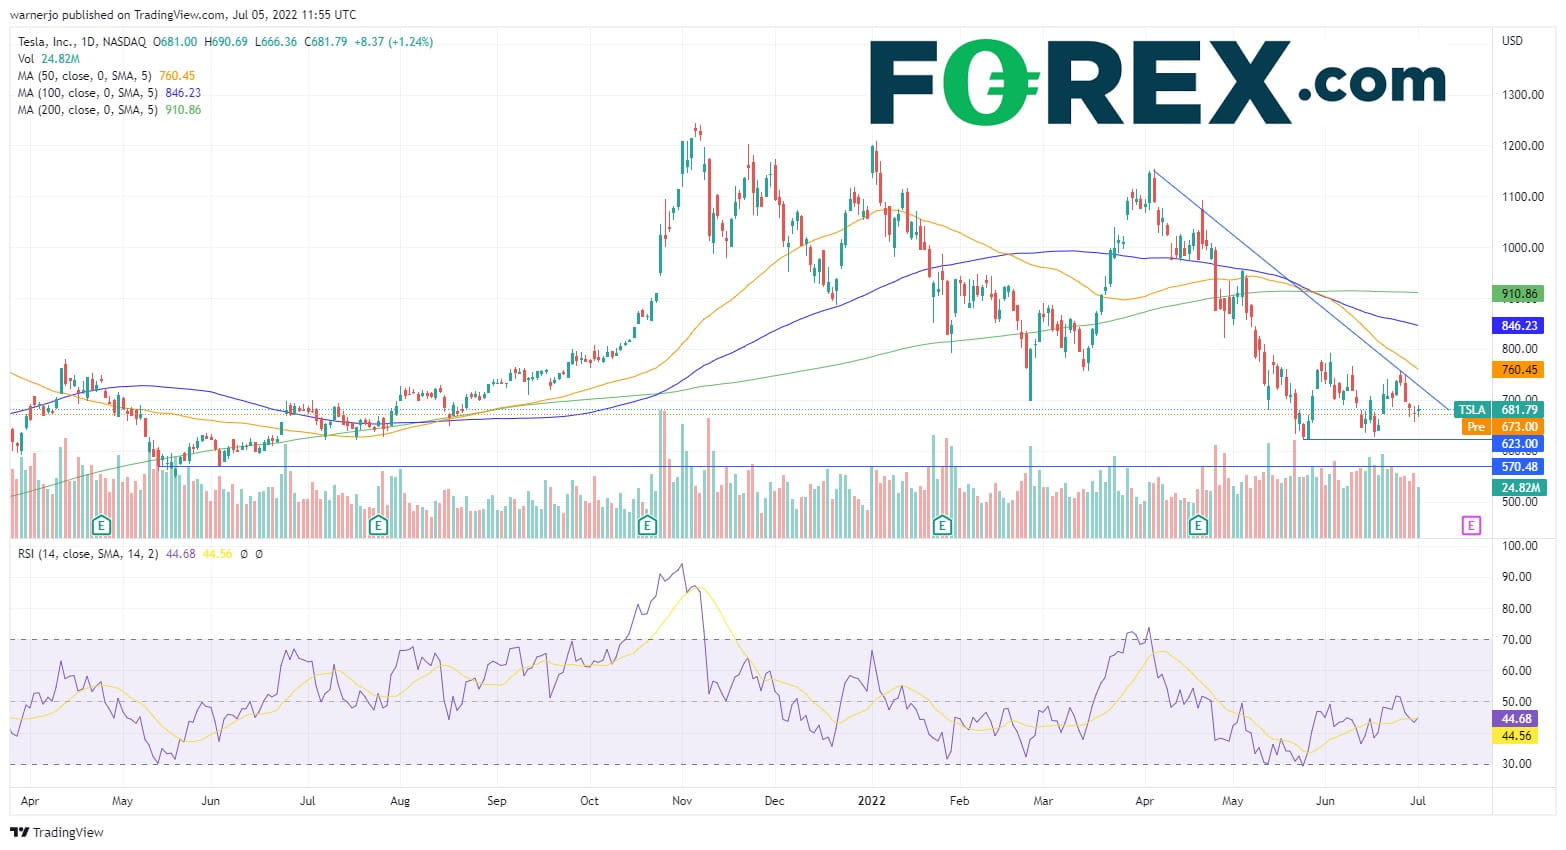1566x850 pixels.
Task: Select the MA 100 indicator legend
Action: tap(109, 93)
